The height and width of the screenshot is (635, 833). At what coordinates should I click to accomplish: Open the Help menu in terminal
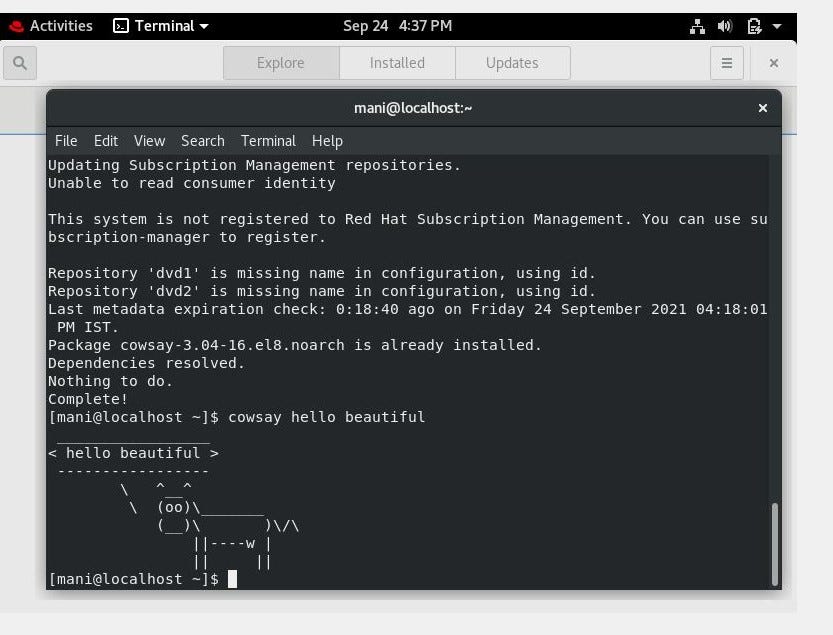(327, 141)
